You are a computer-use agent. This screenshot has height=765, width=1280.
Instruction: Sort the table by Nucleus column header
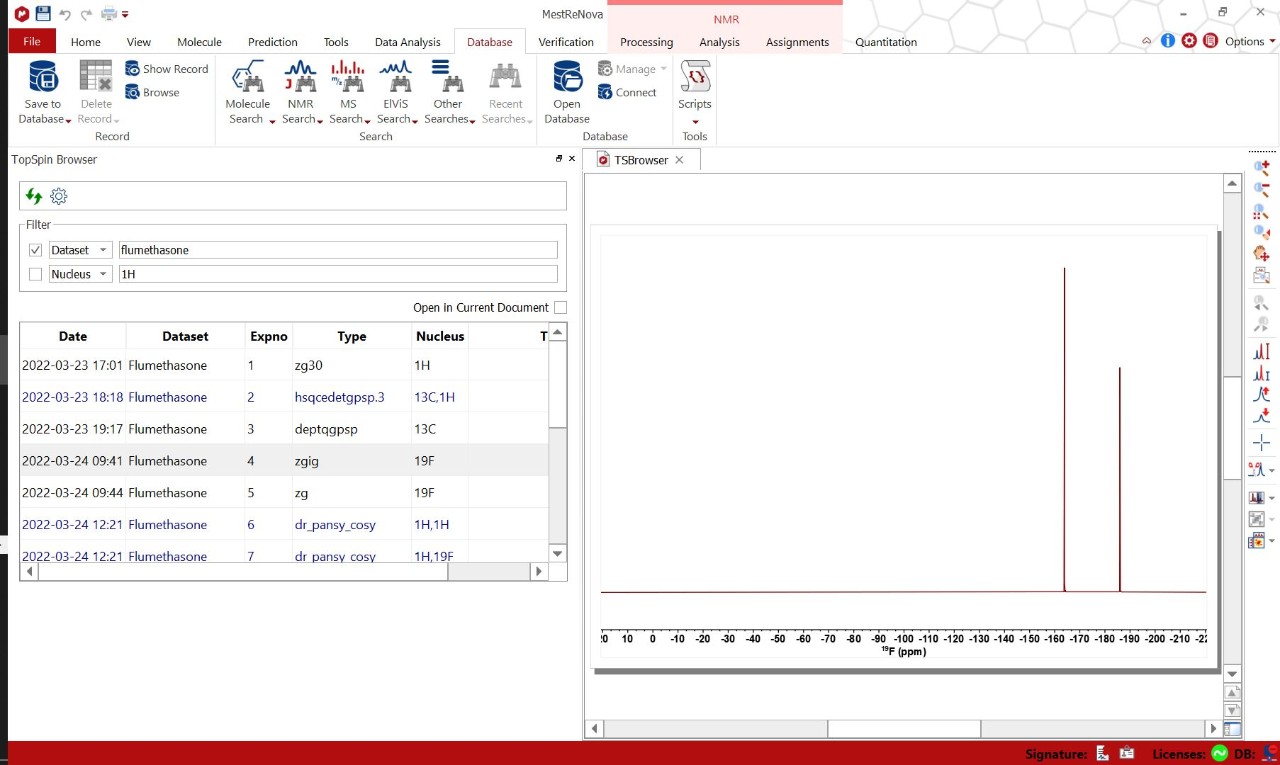(x=440, y=336)
